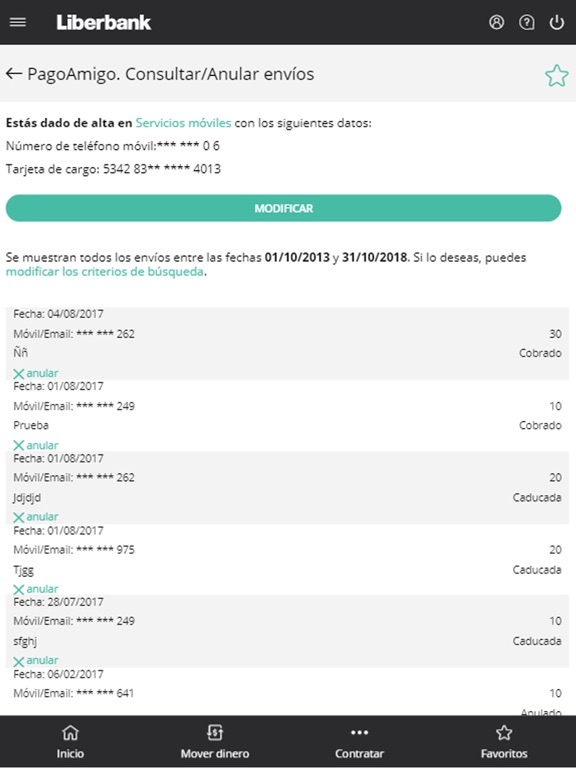Open Favoritos tab
Image resolution: width=576 pixels, height=768 pixels.
click(x=504, y=742)
